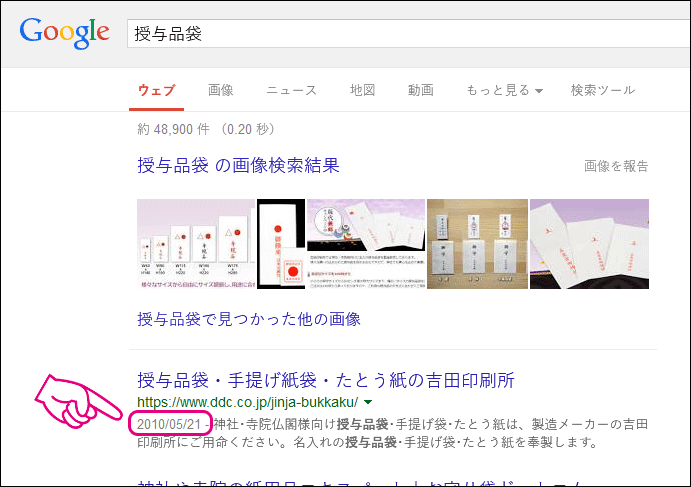Click 授与品袋で見つかった他の画像 link
The image size is (691, 487).
(249, 319)
